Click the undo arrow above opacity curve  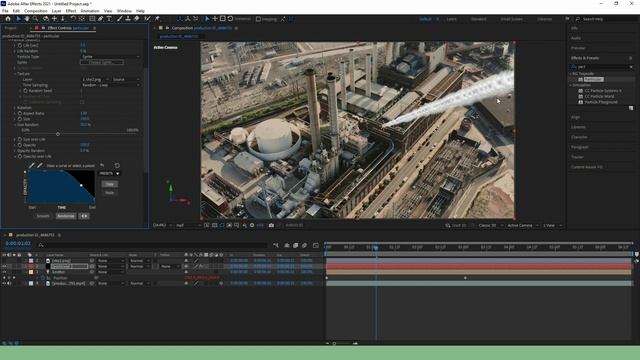tap(102, 165)
